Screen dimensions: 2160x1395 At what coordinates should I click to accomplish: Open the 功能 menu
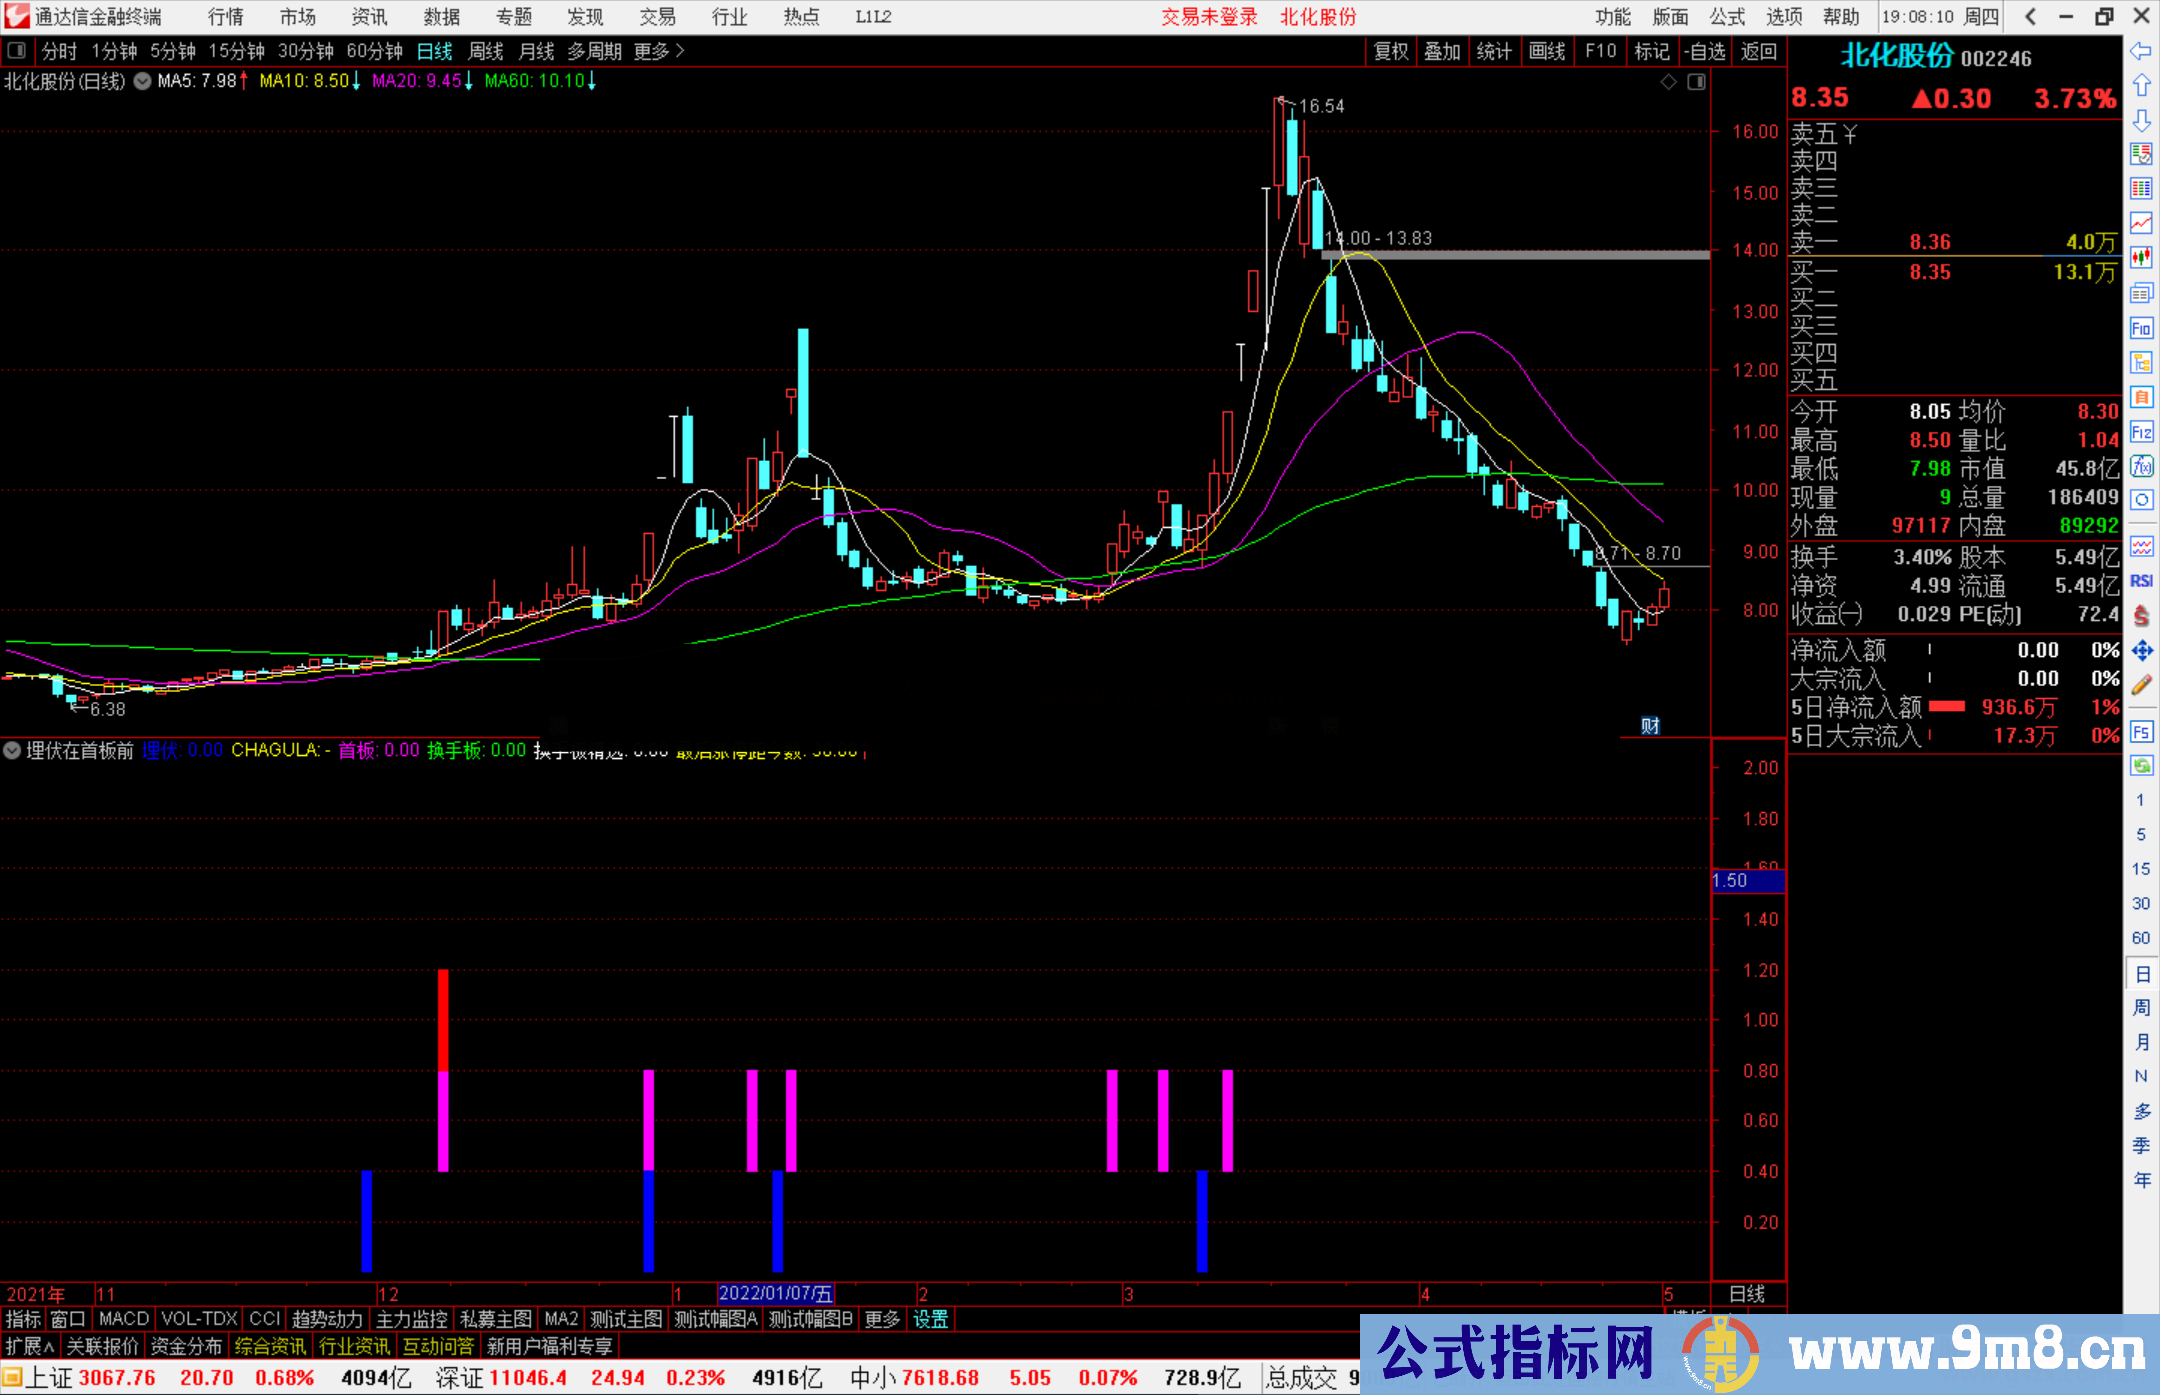pos(1613,17)
